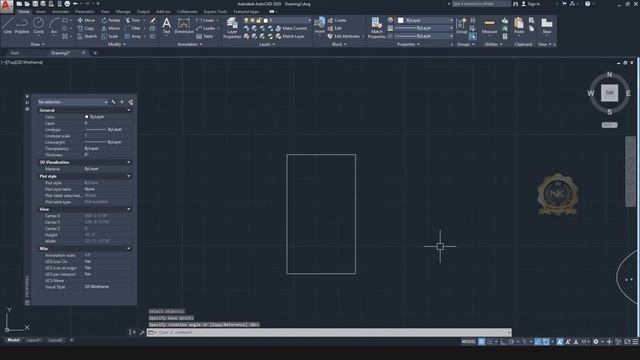Click the Plot icon in quick access toolbar
Image resolution: width=640 pixels, height=360 pixels.
67,4
